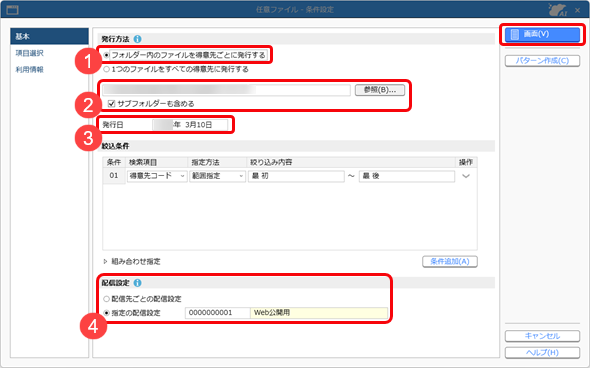Click the 画面(V) button
This screenshot has width=590, height=368.
(542, 34)
